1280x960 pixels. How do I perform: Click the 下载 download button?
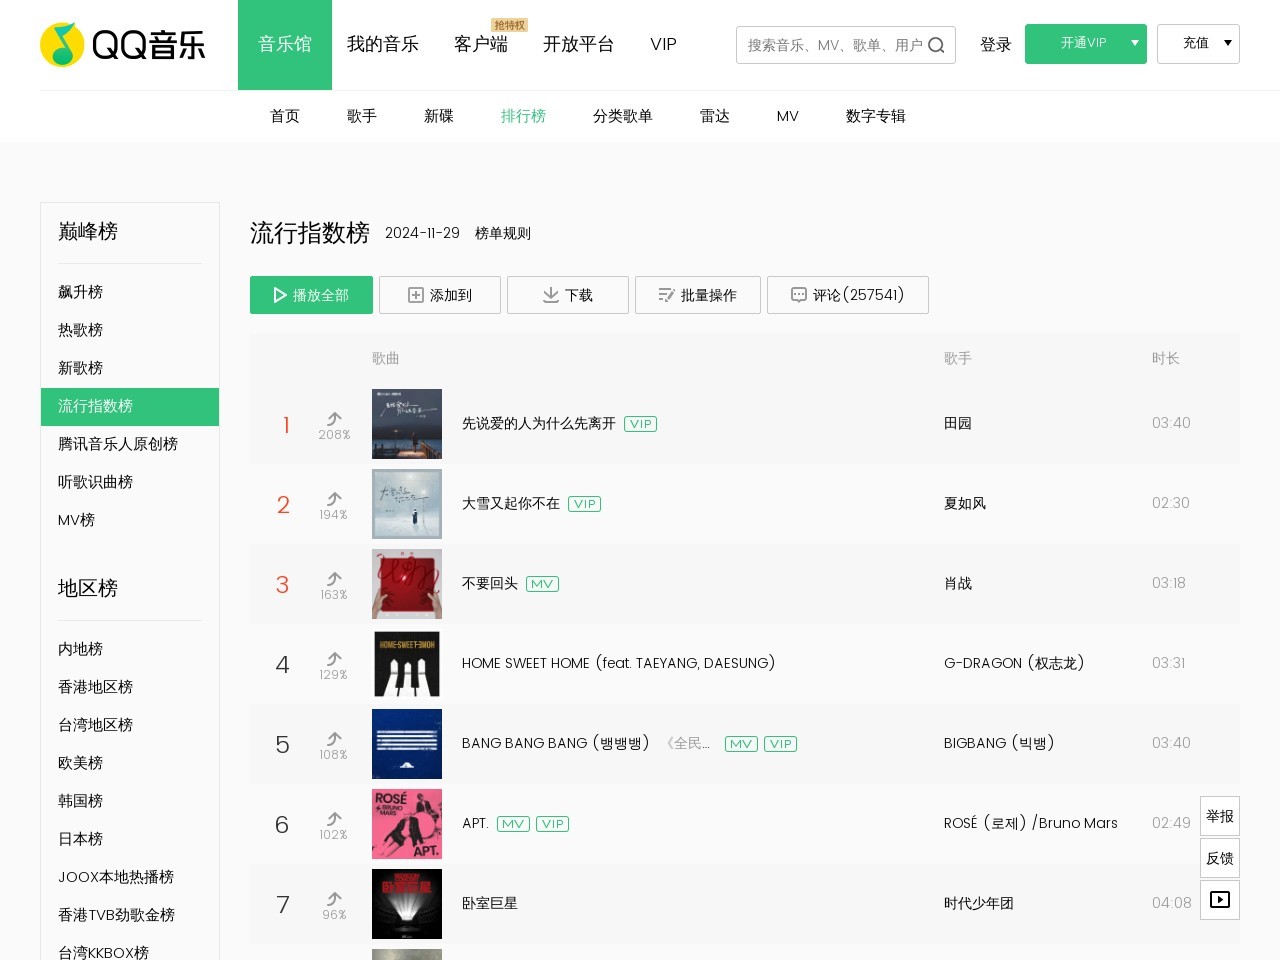(x=567, y=295)
